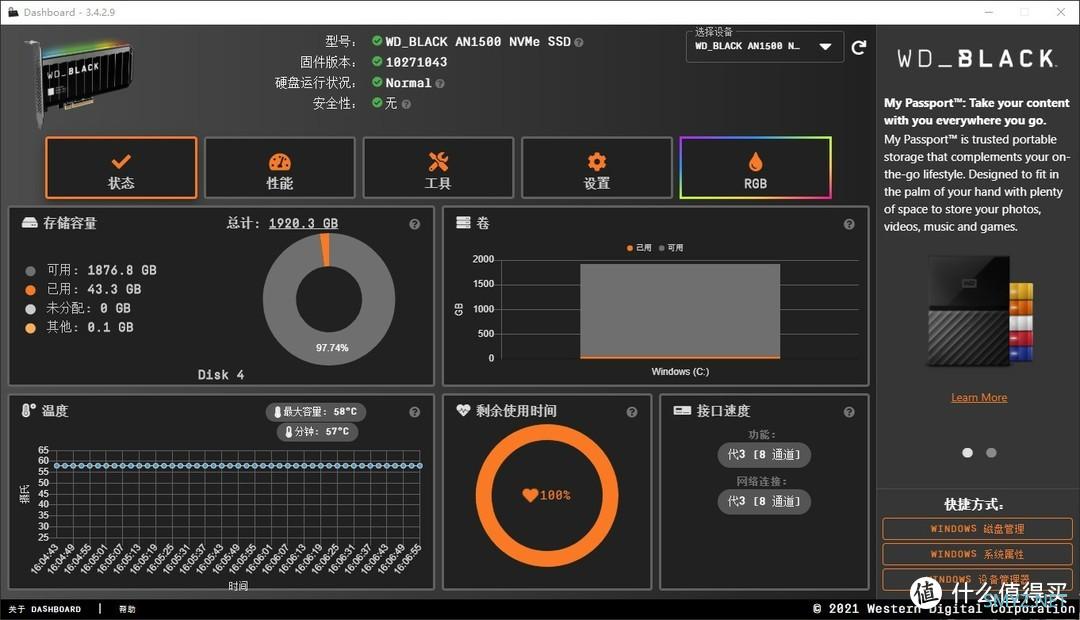Image resolution: width=1080 pixels, height=620 pixels.
Task: Click the 硬盘运行状况 check icon
Action: pyautogui.click(x=377, y=82)
